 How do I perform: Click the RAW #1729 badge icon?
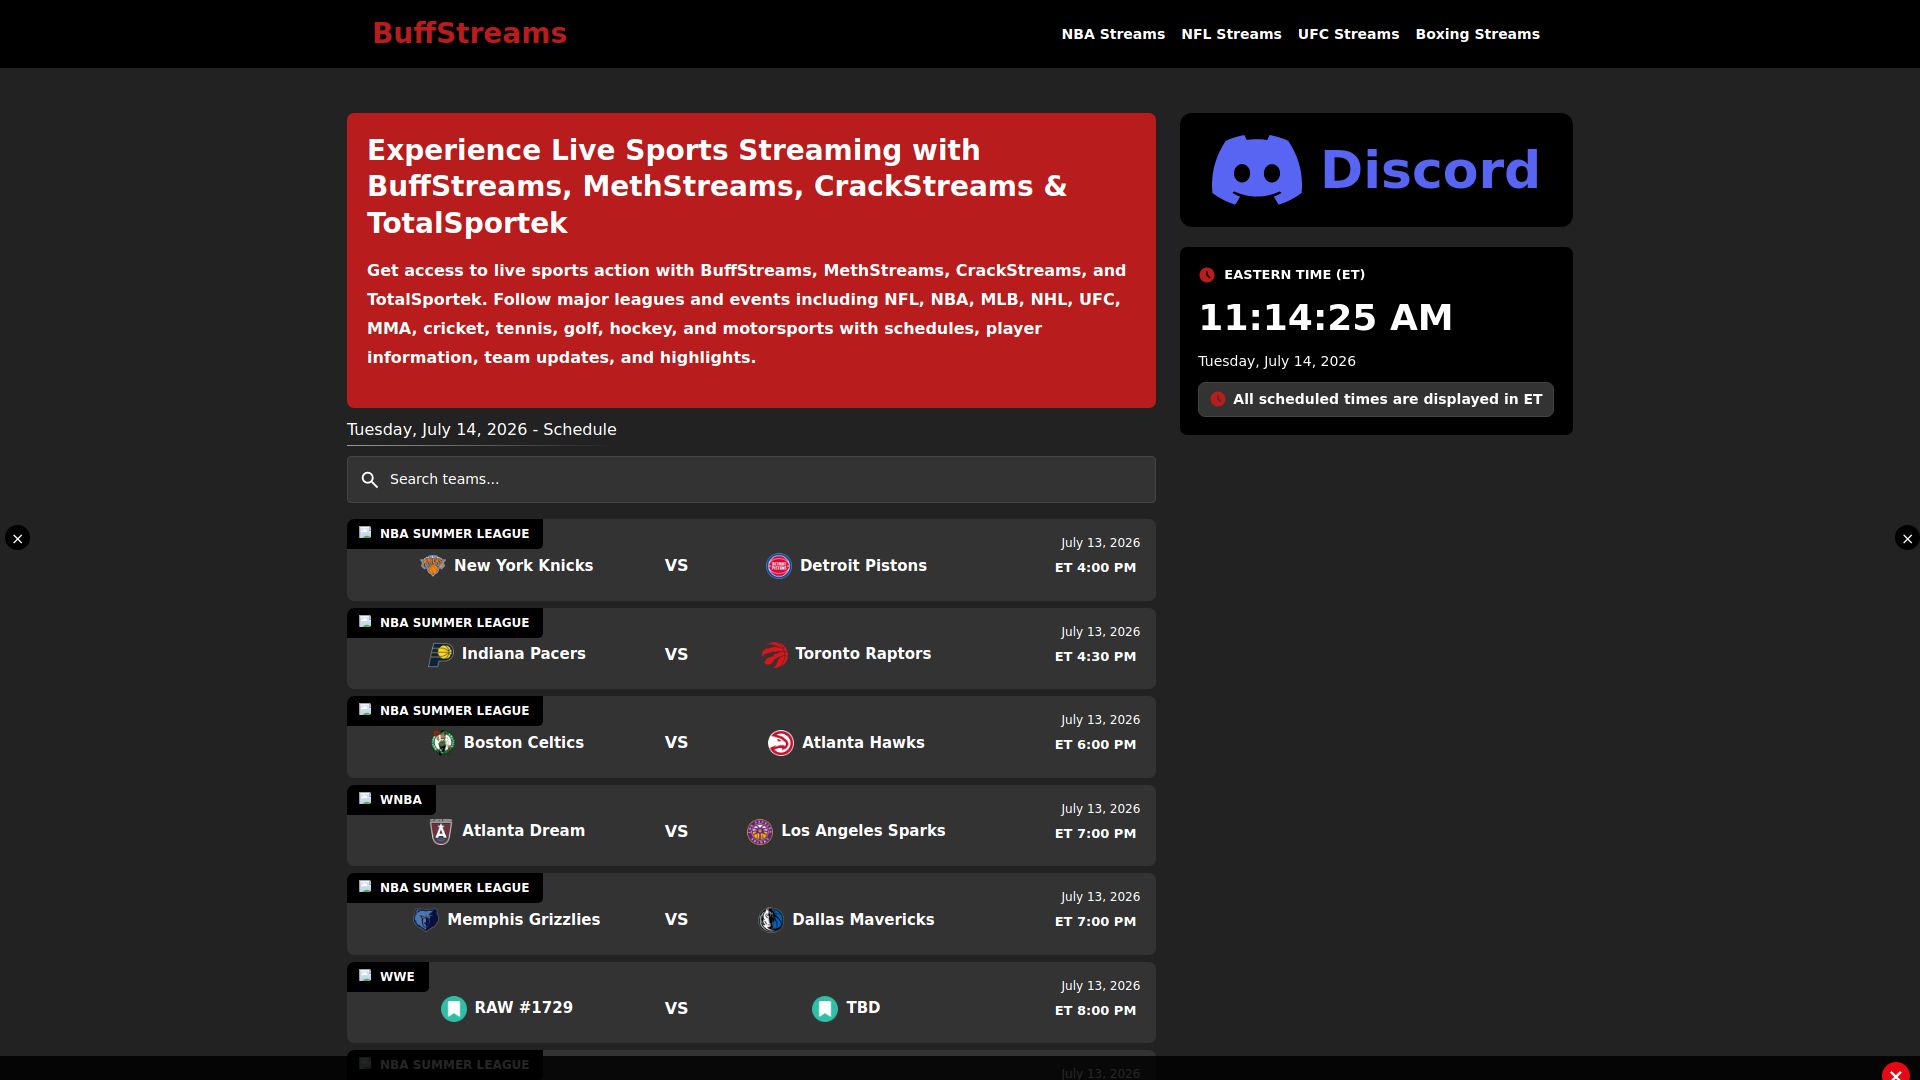[454, 1008]
